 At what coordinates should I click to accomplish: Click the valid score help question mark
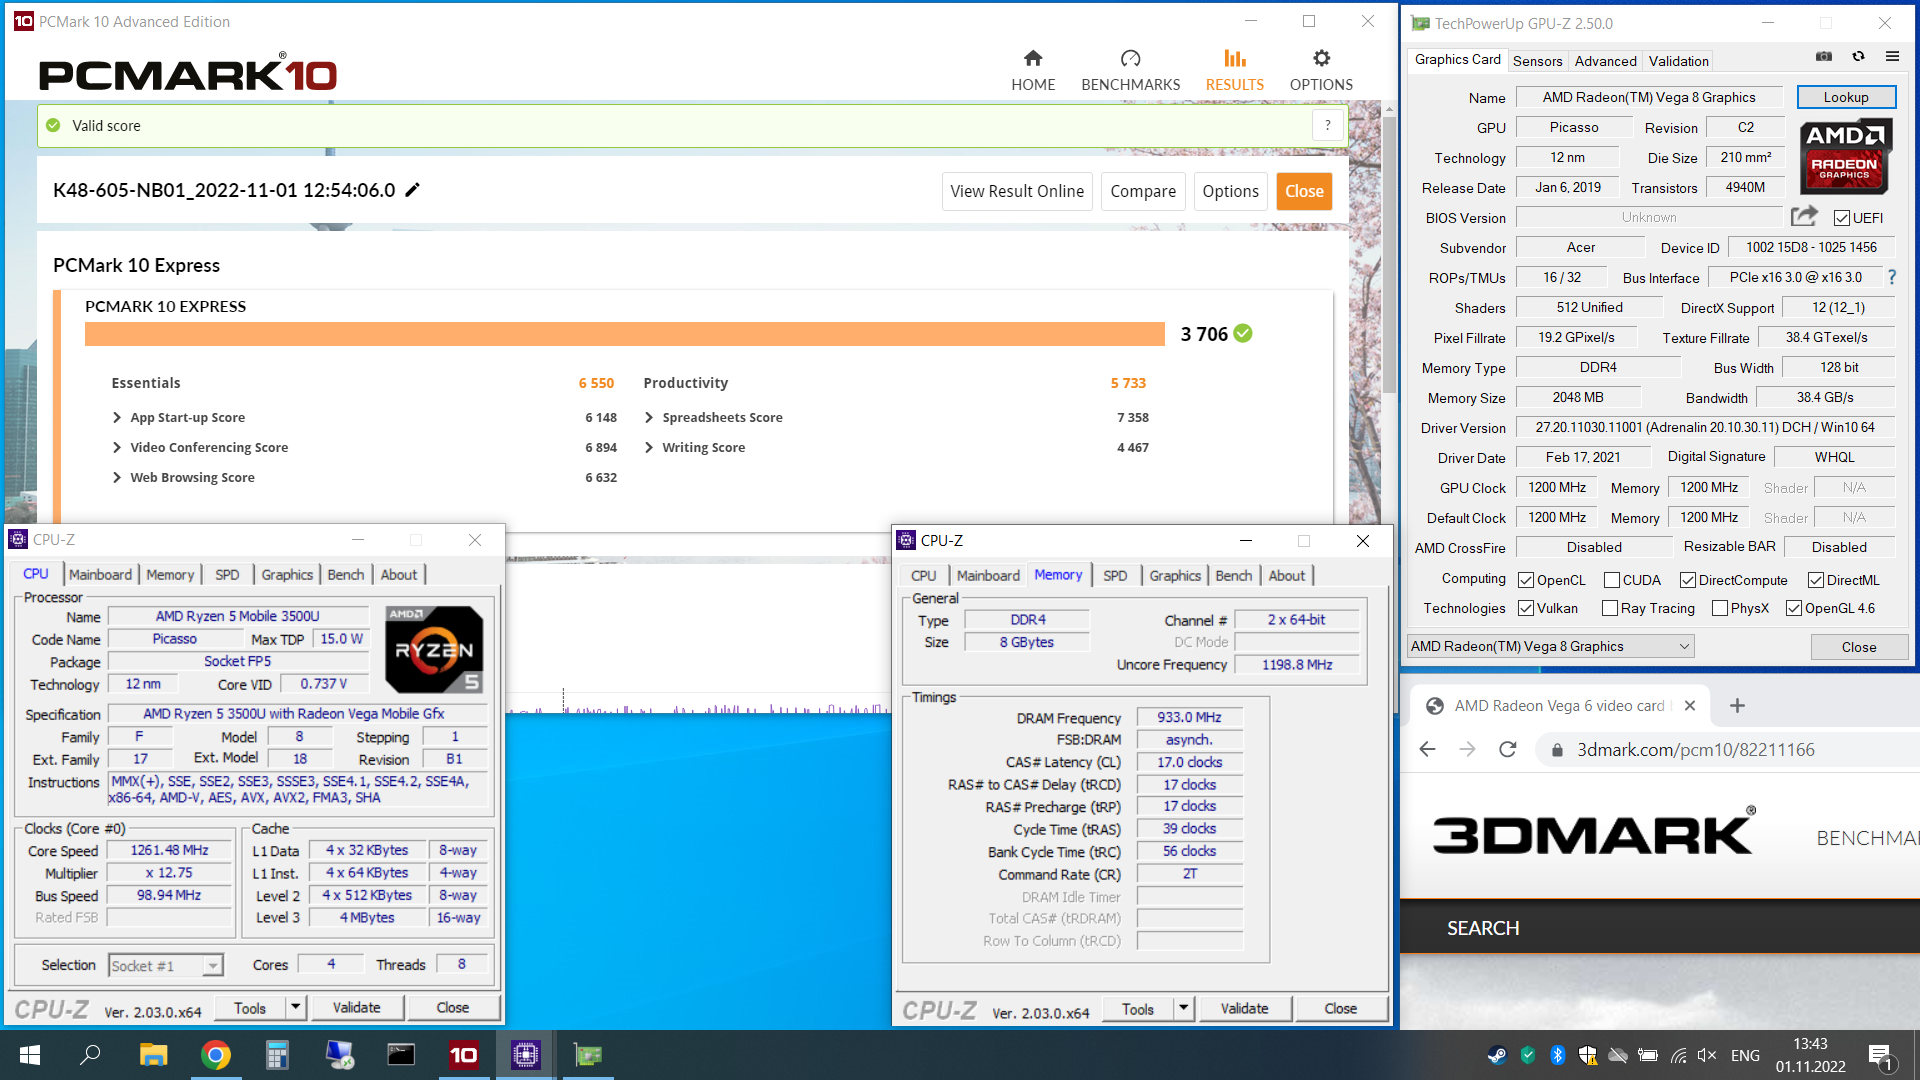1327,125
